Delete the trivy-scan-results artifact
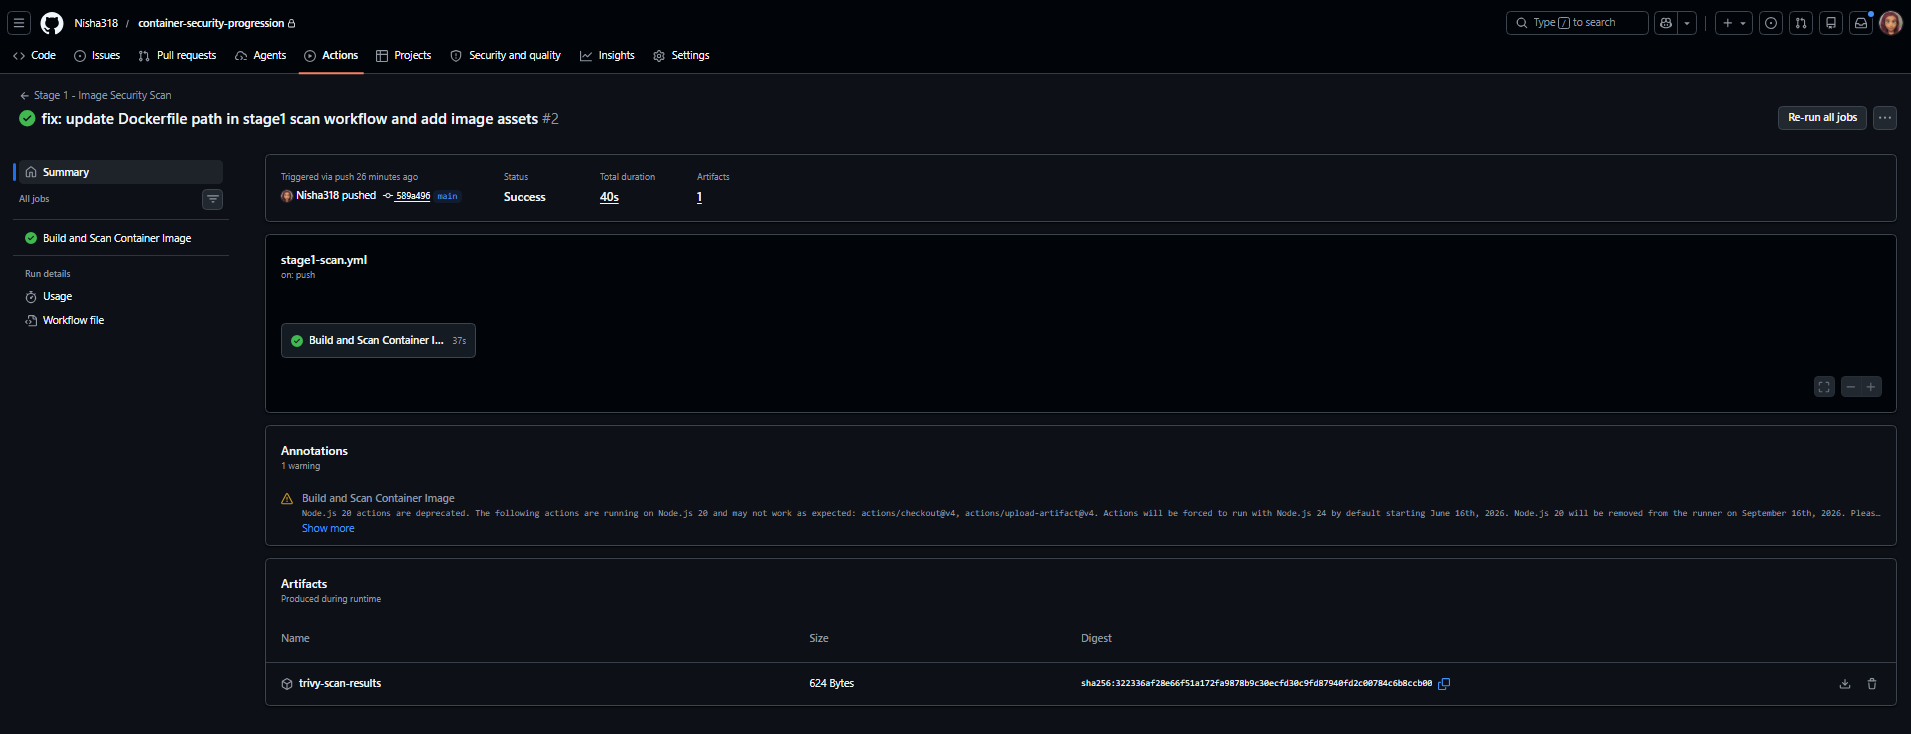 pos(1872,684)
